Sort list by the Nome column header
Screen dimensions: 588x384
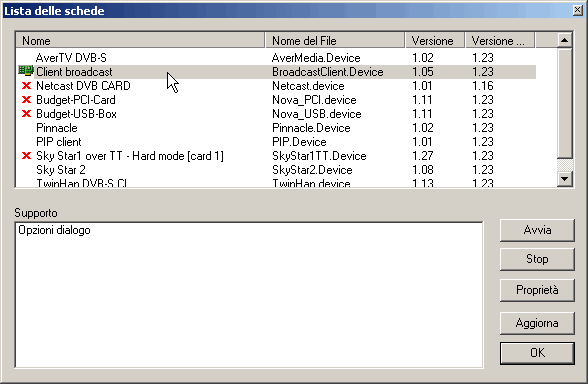140,40
